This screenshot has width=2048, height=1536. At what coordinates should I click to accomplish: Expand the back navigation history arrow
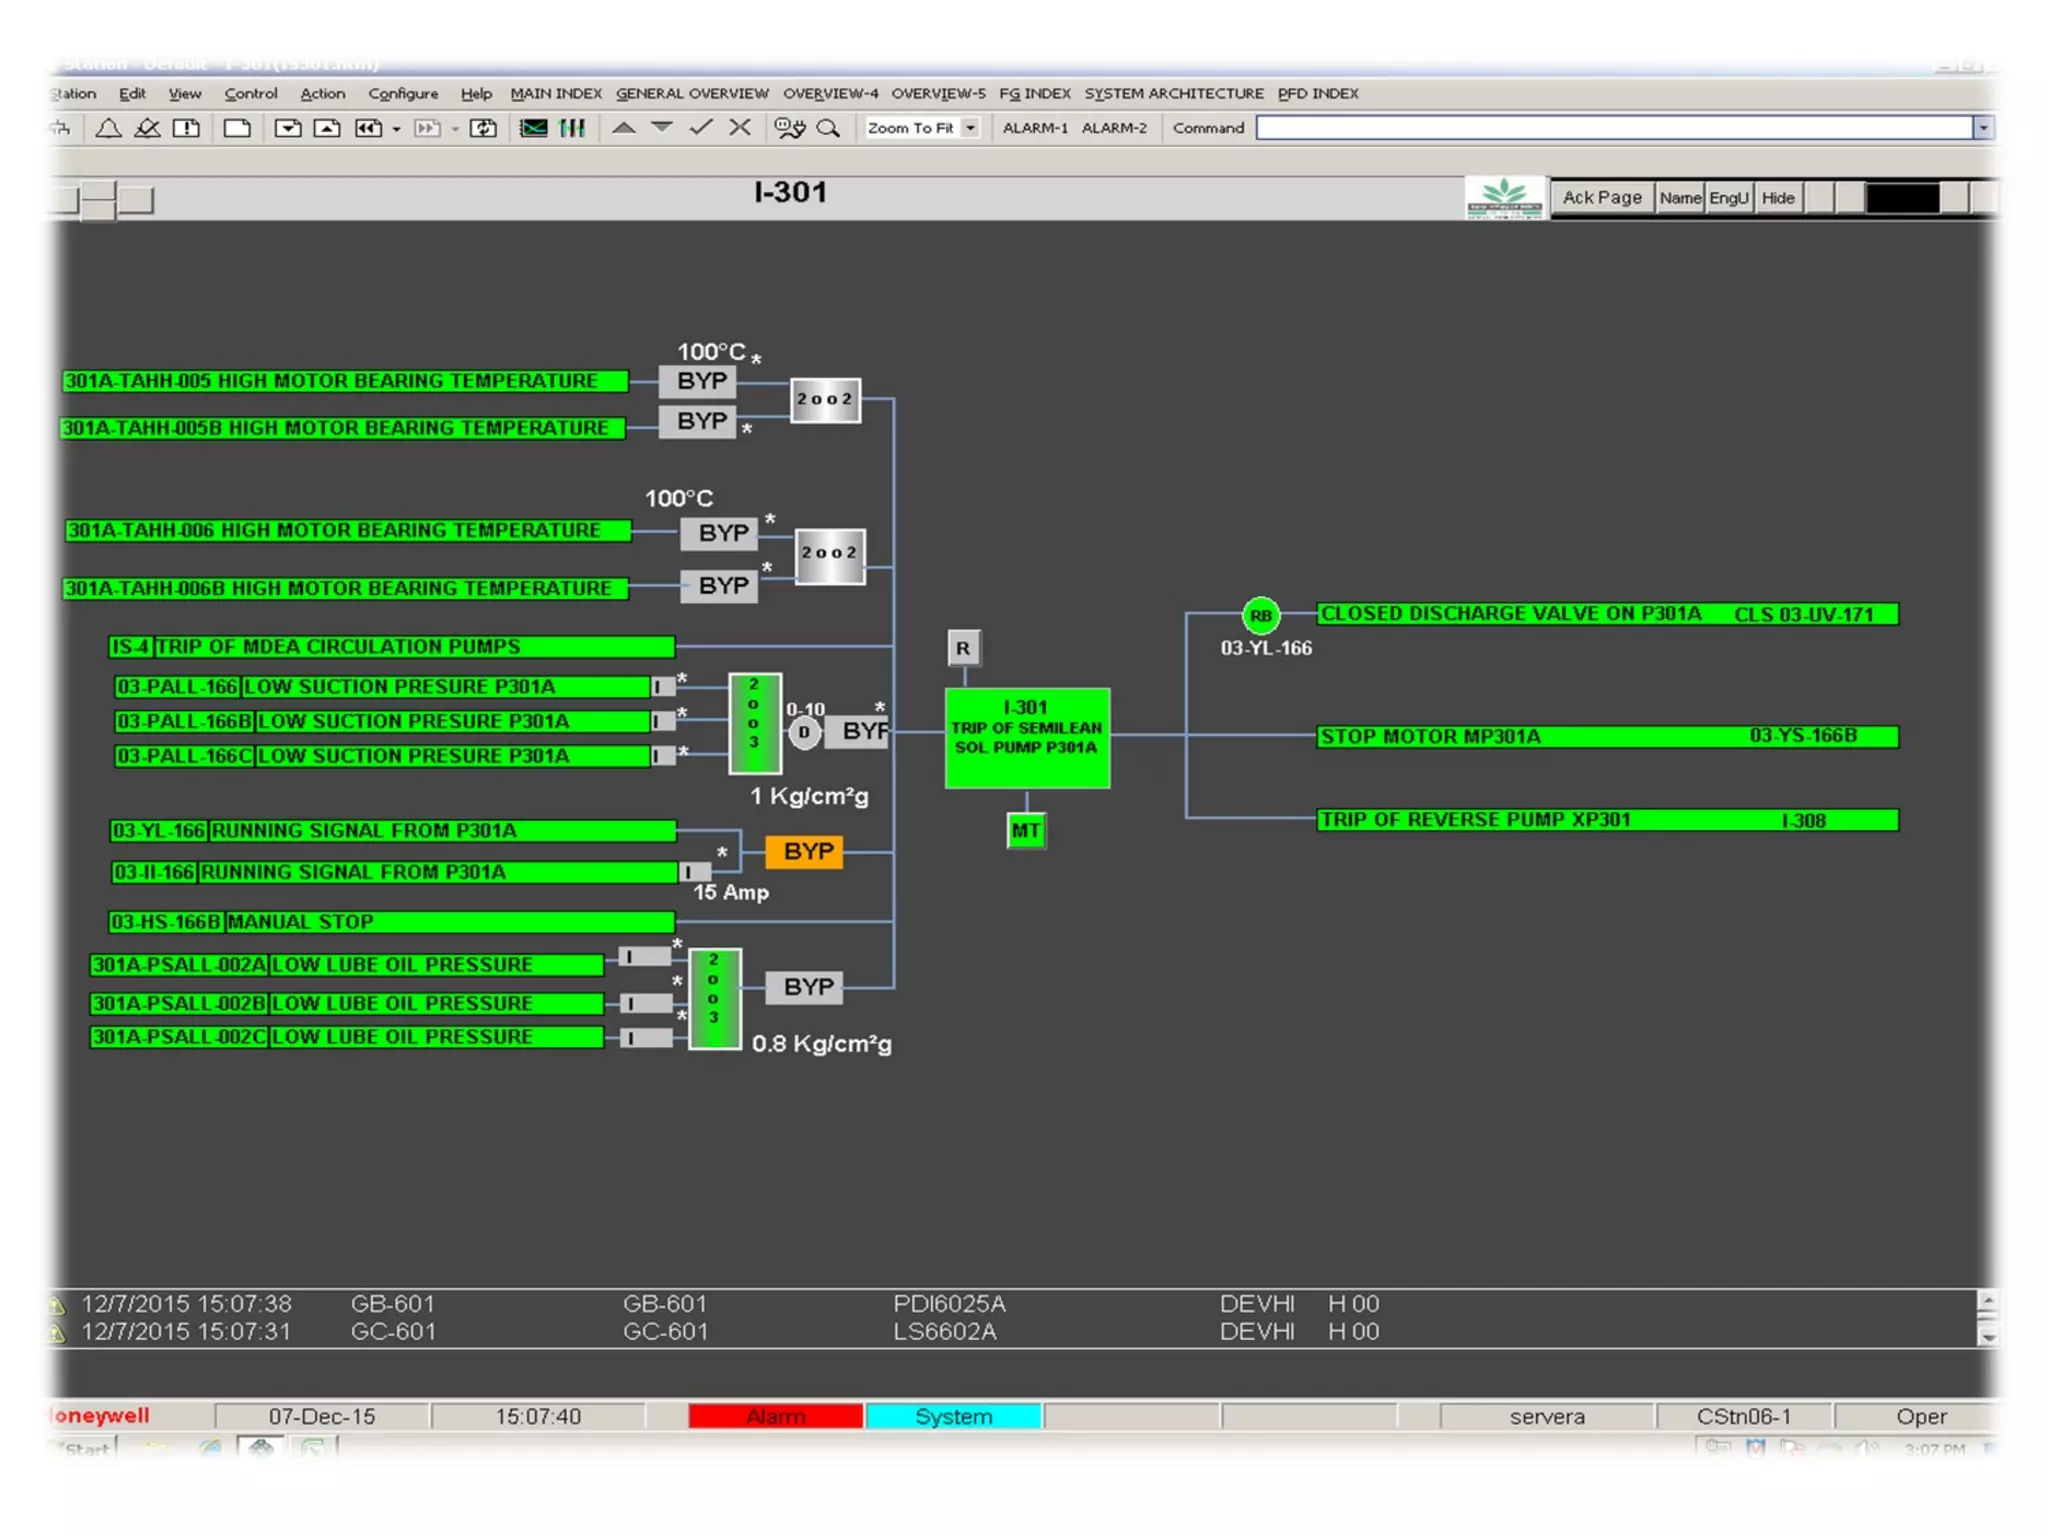click(397, 129)
